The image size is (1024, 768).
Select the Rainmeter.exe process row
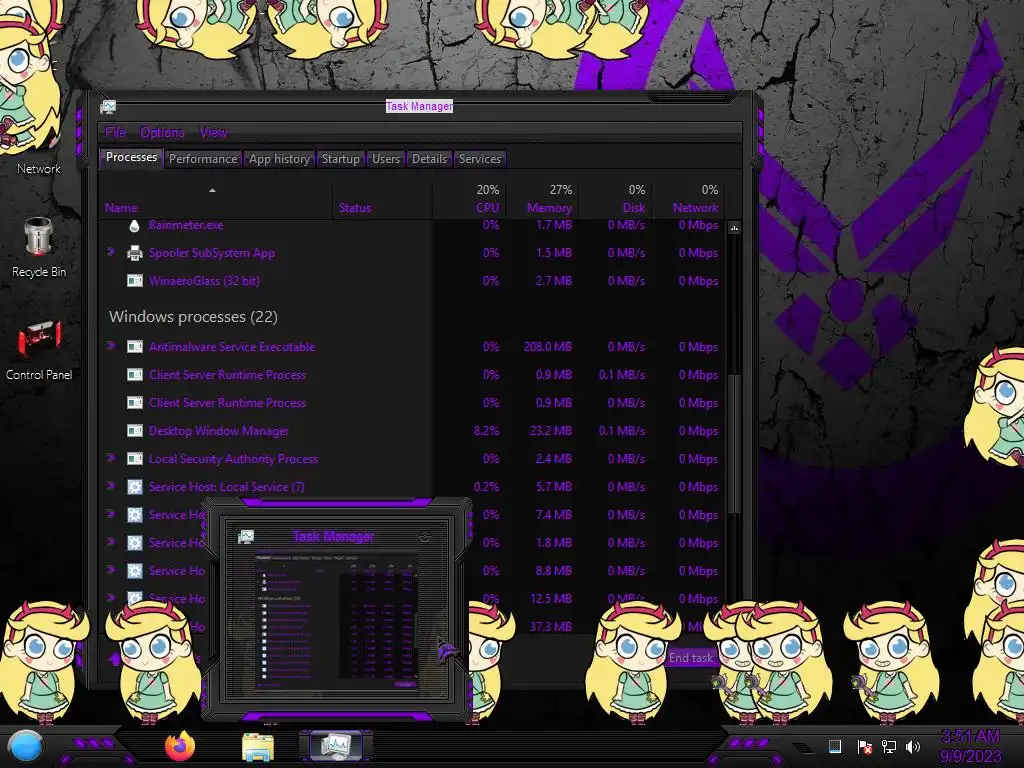413,225
